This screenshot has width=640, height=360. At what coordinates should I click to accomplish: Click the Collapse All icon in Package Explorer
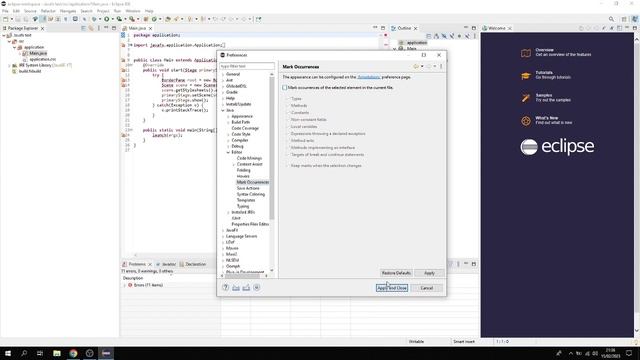[83, 28]
